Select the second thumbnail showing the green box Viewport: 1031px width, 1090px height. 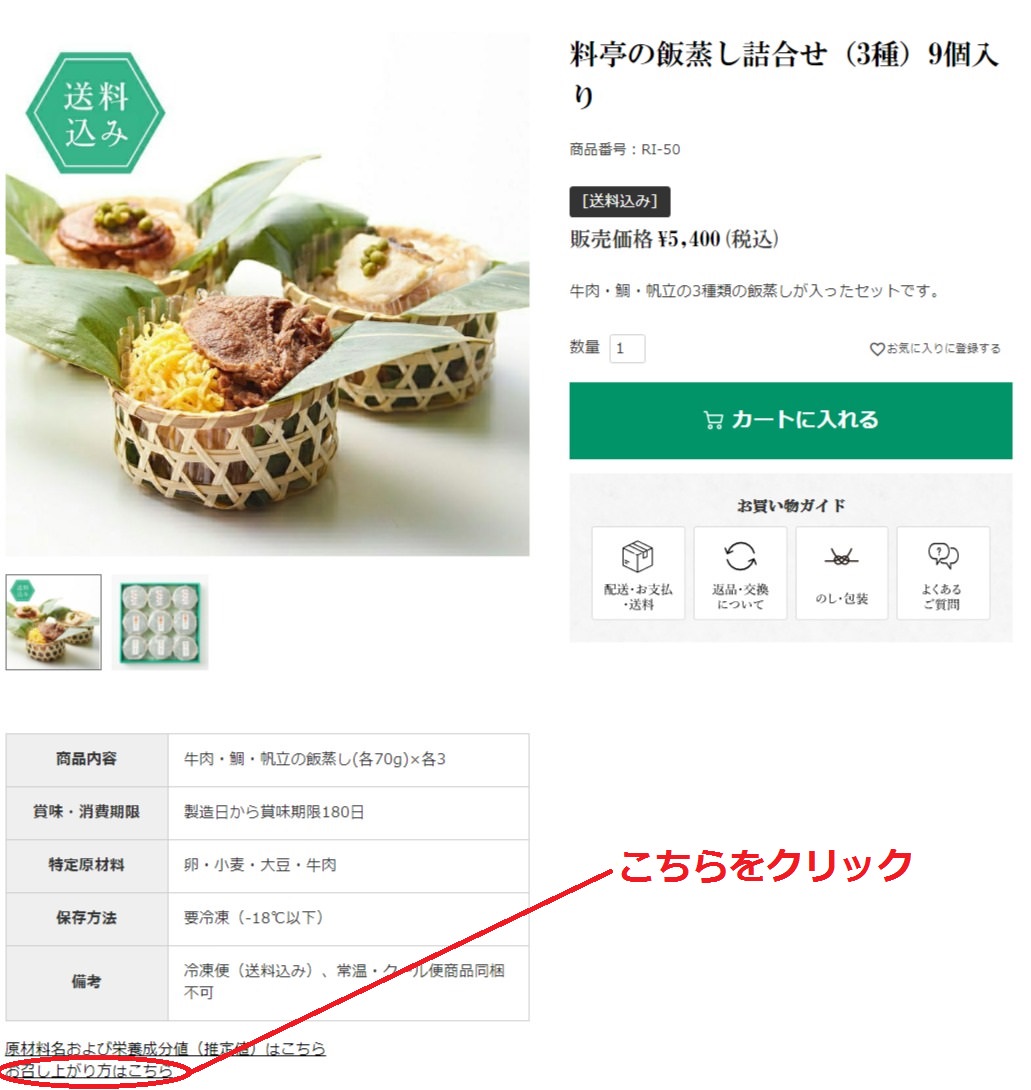[160, 622]
